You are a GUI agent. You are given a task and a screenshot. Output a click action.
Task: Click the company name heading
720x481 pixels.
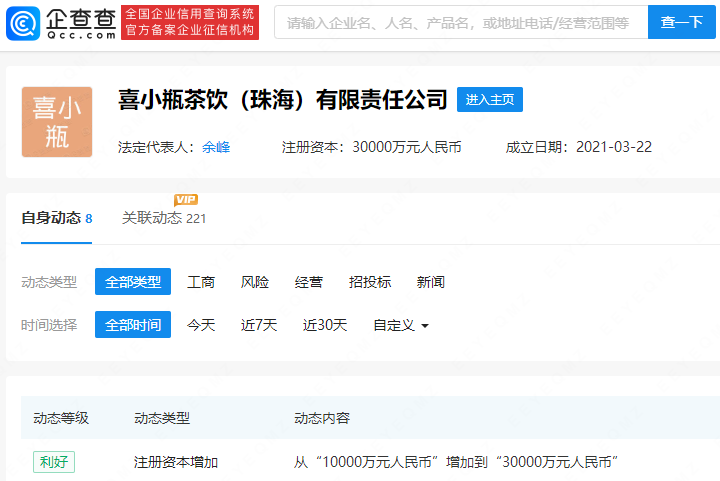(x=282, y=99)
